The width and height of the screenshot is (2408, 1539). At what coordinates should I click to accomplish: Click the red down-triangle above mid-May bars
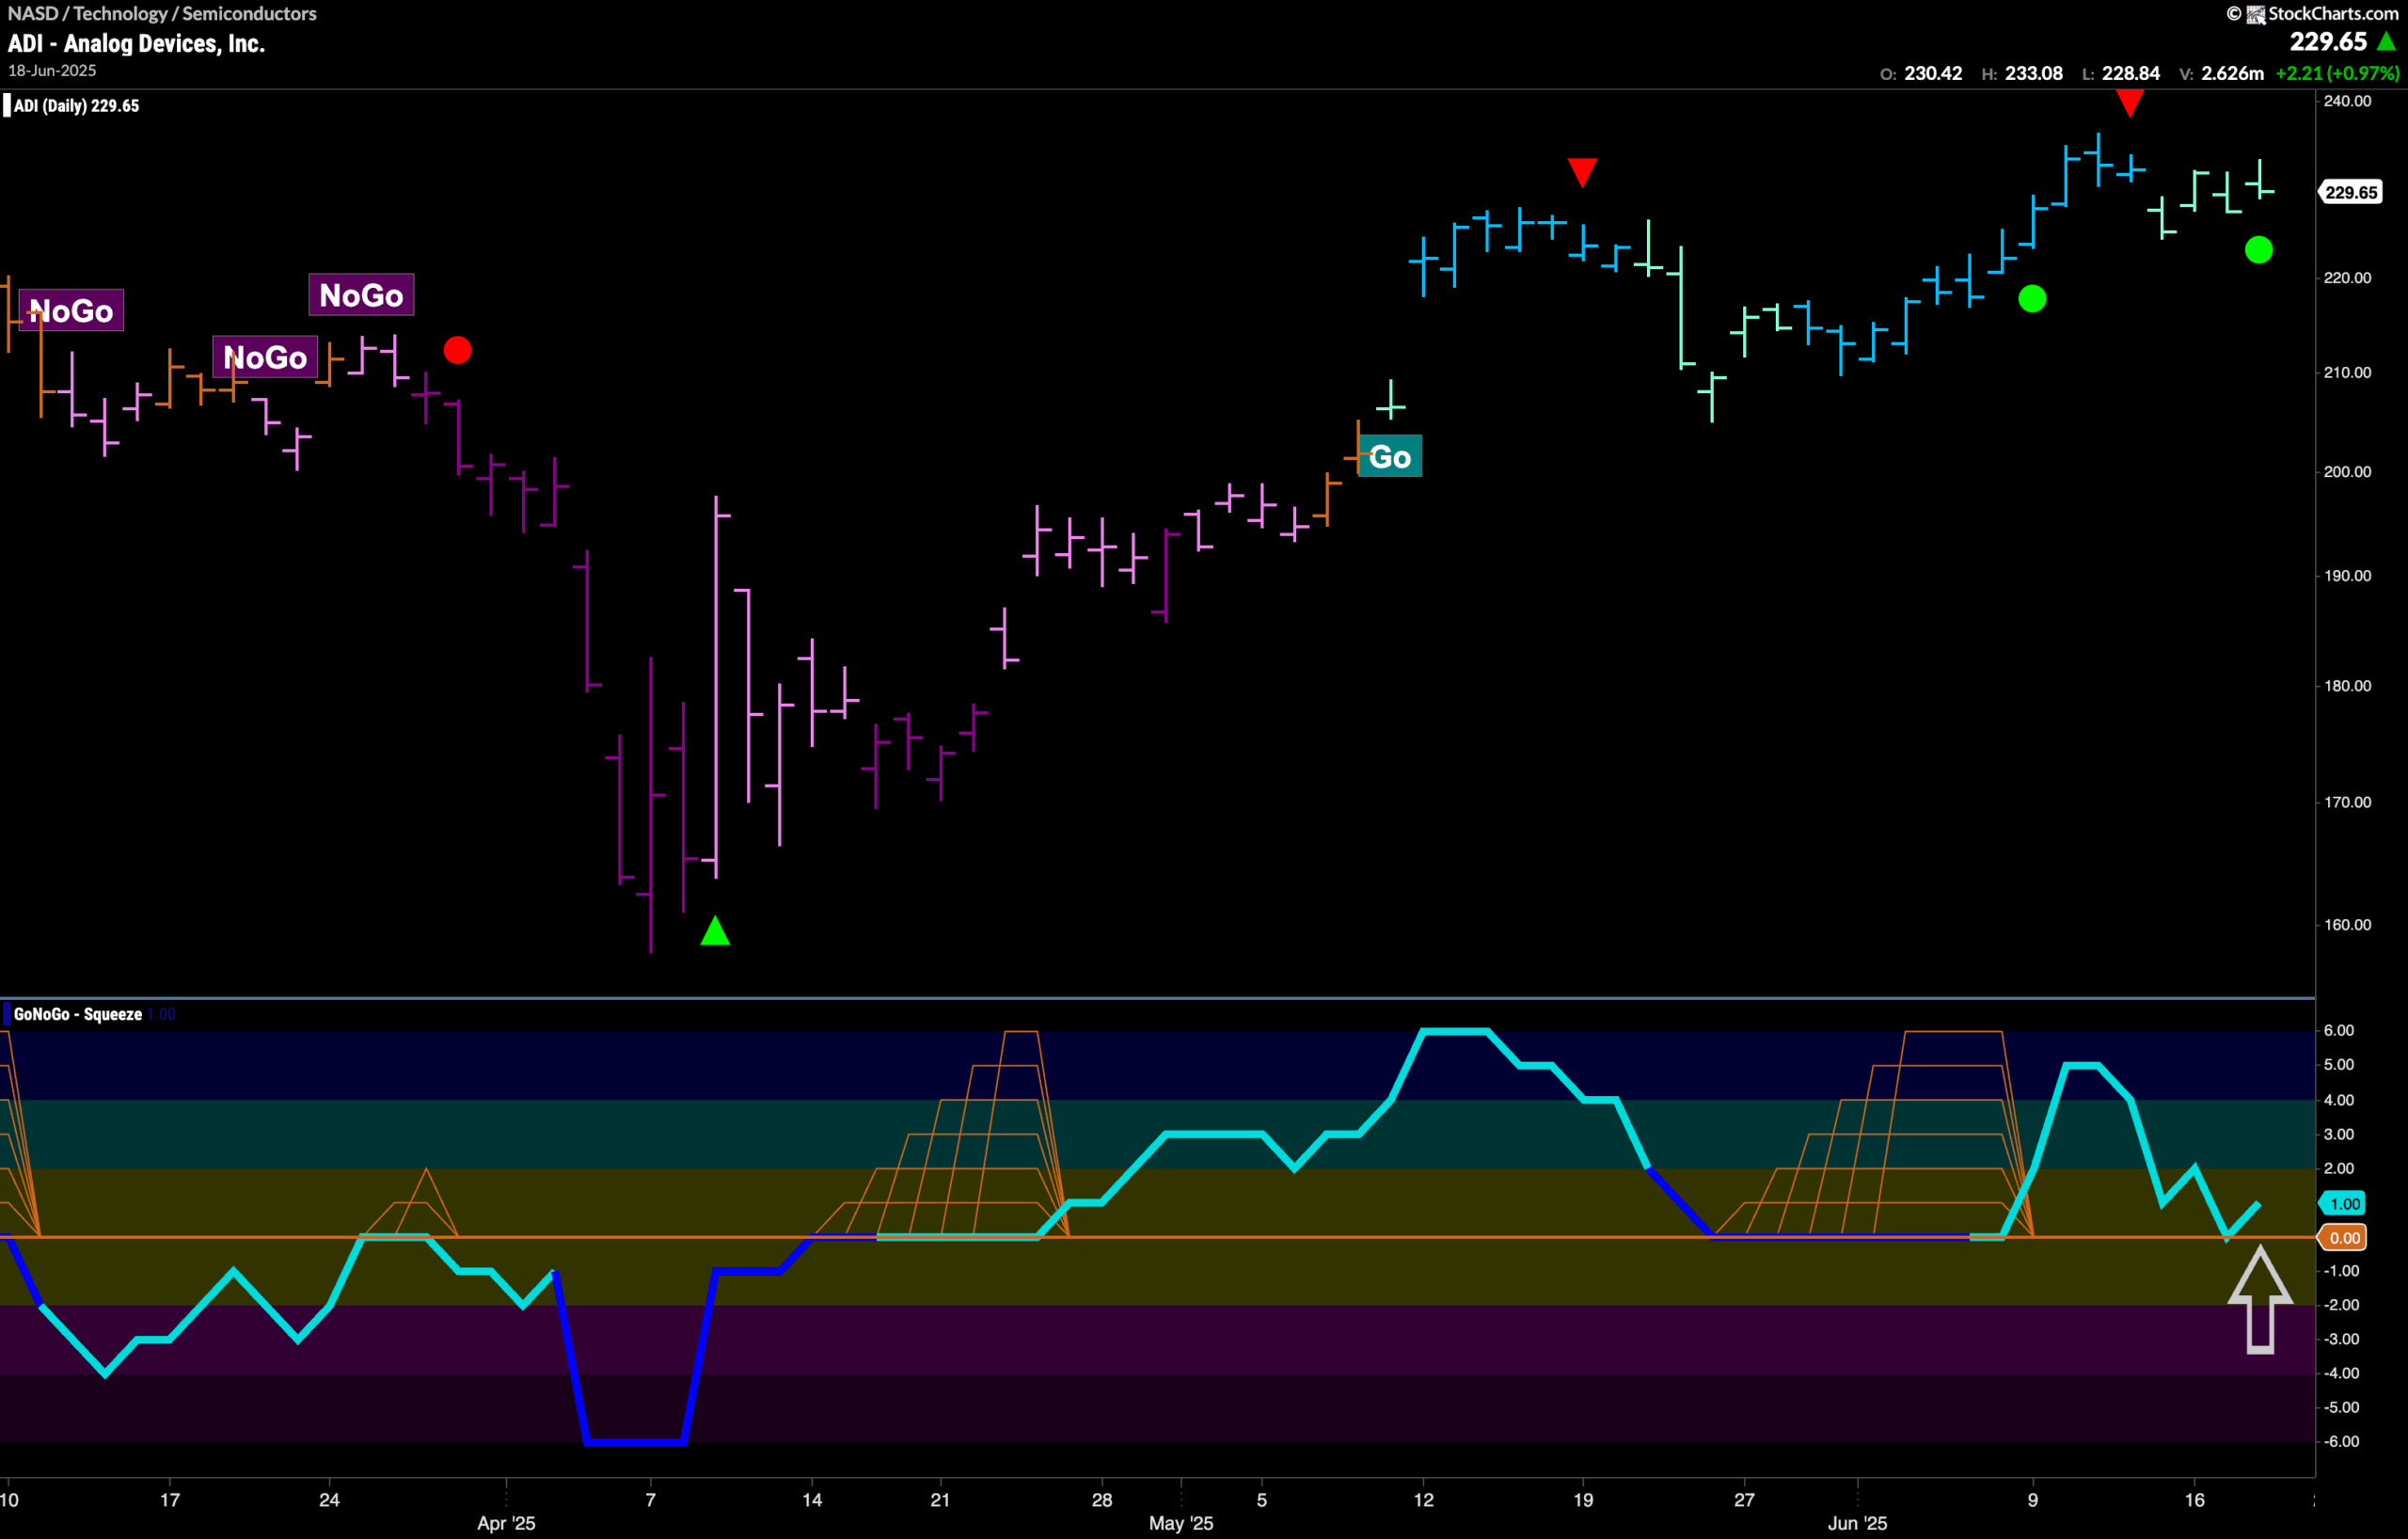point(1582,172)
